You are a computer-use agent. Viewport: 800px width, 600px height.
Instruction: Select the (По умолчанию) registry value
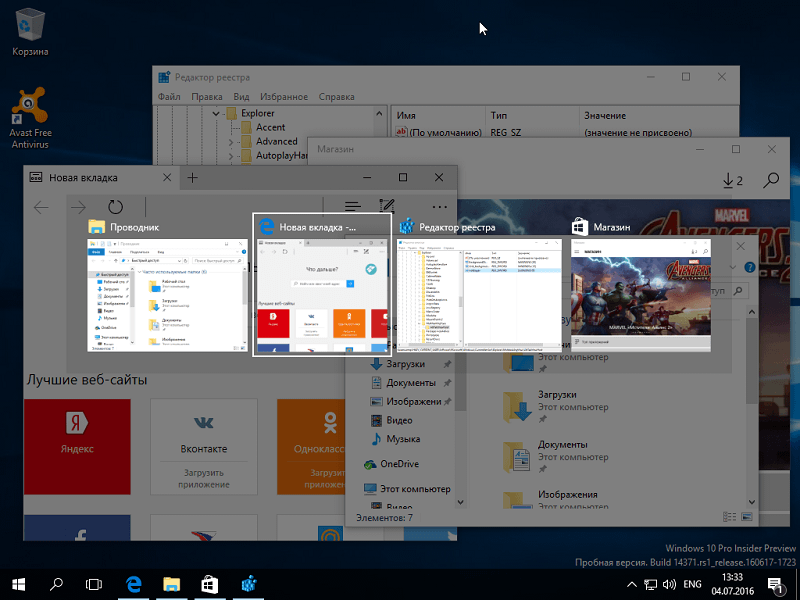click(439, 132)
